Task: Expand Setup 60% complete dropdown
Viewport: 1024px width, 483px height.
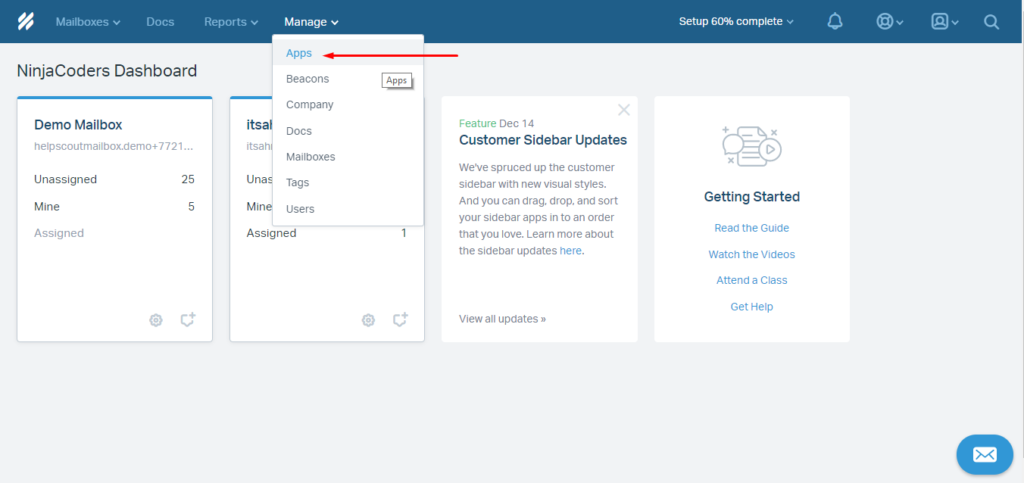Action: (x=736, y=22)
